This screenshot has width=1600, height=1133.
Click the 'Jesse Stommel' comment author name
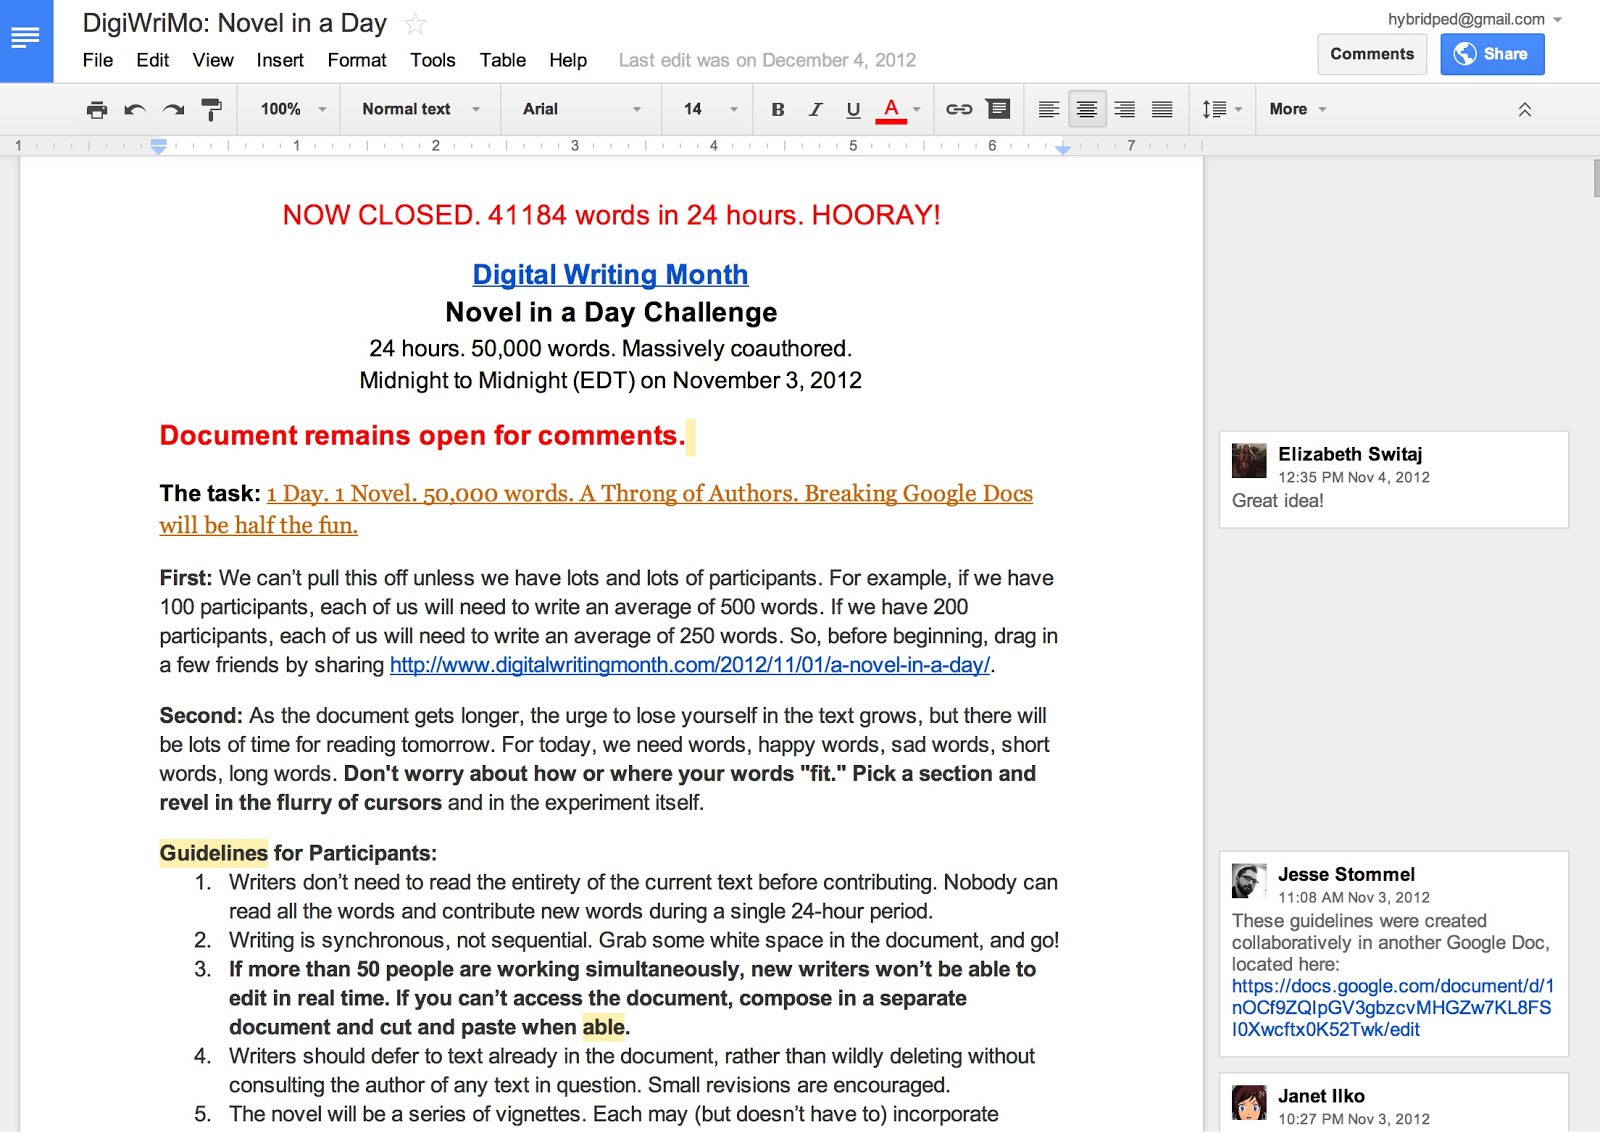click(1346, 874)
